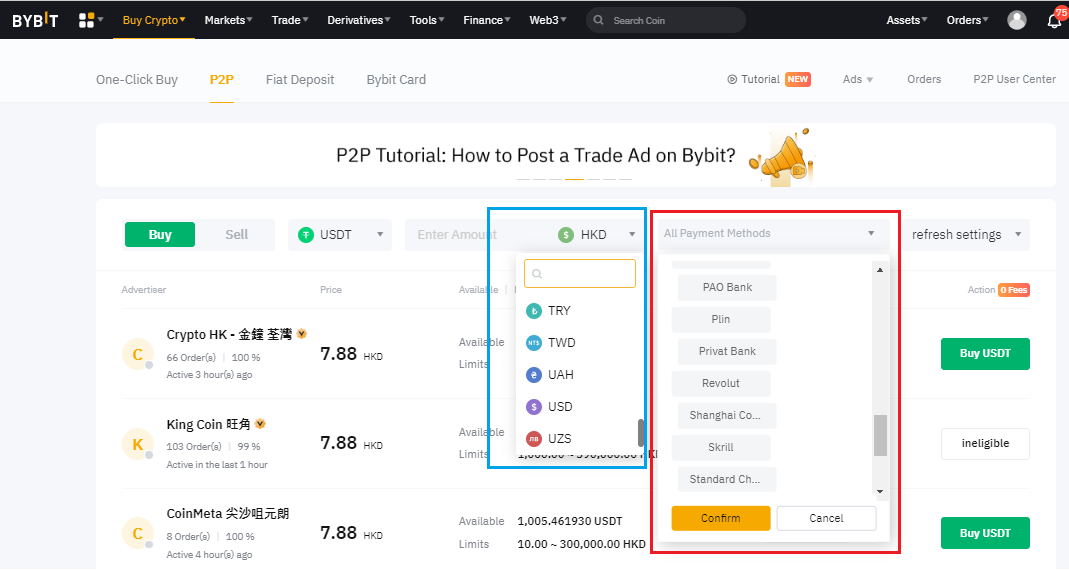Image resolution: width=1069 pixels, height=571 pixels.
Task: Click the HKD currency icon
Action: (x=566, y=235)
